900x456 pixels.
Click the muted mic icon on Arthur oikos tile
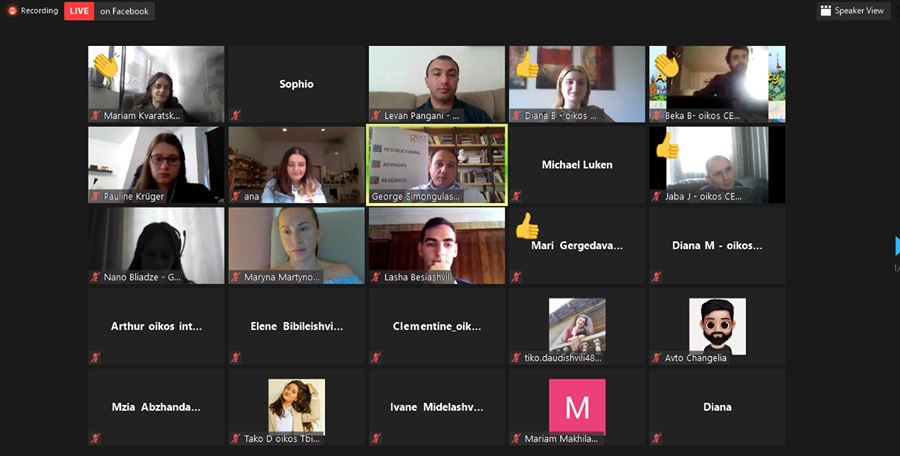click(x=95, y=357)
